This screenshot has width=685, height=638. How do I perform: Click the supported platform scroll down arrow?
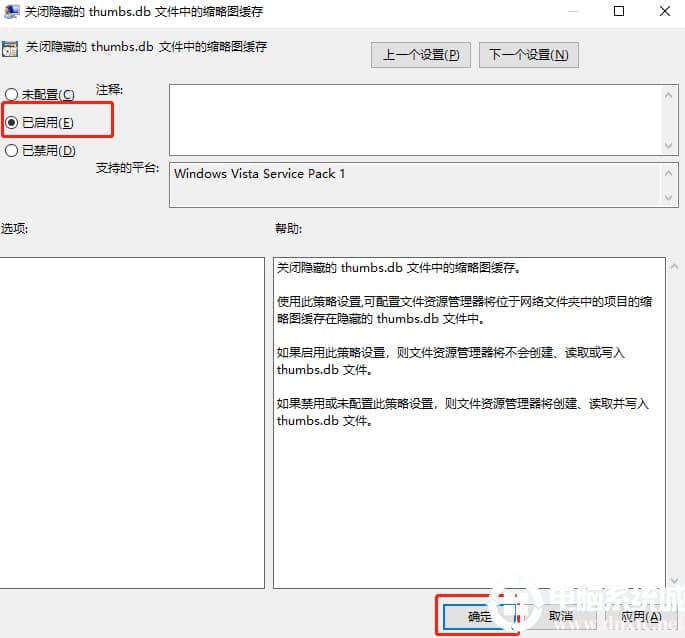click(668, 198)
